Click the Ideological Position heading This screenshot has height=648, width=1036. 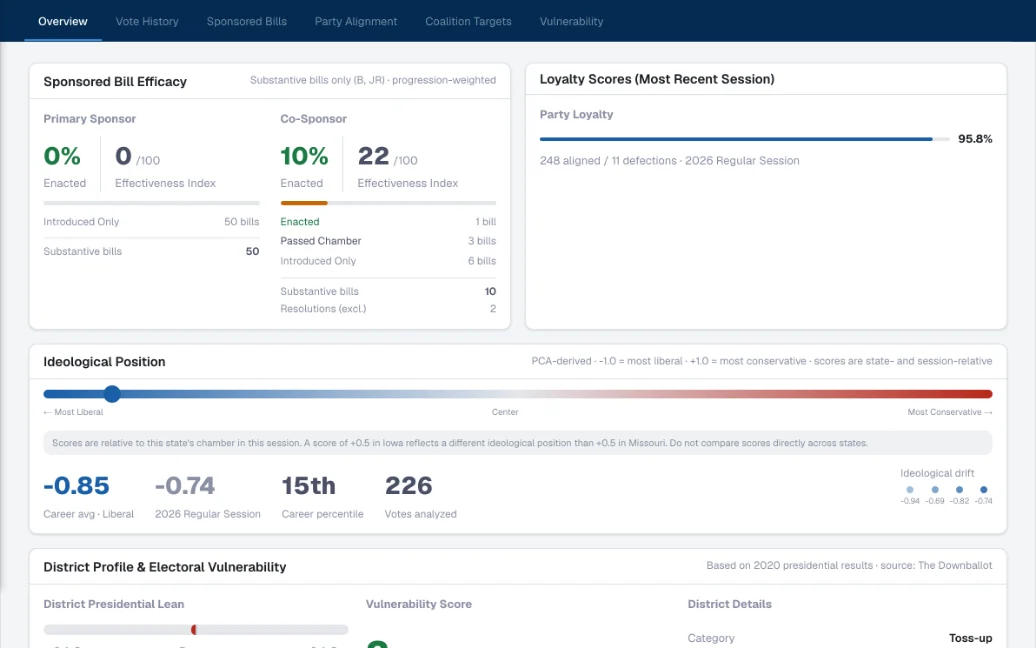(104, 361)
